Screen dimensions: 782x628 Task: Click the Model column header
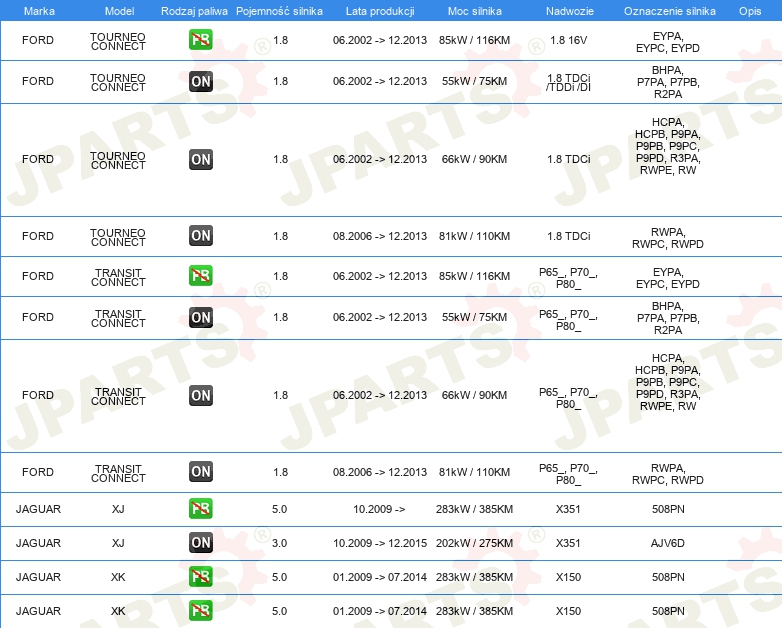[119, 11]
